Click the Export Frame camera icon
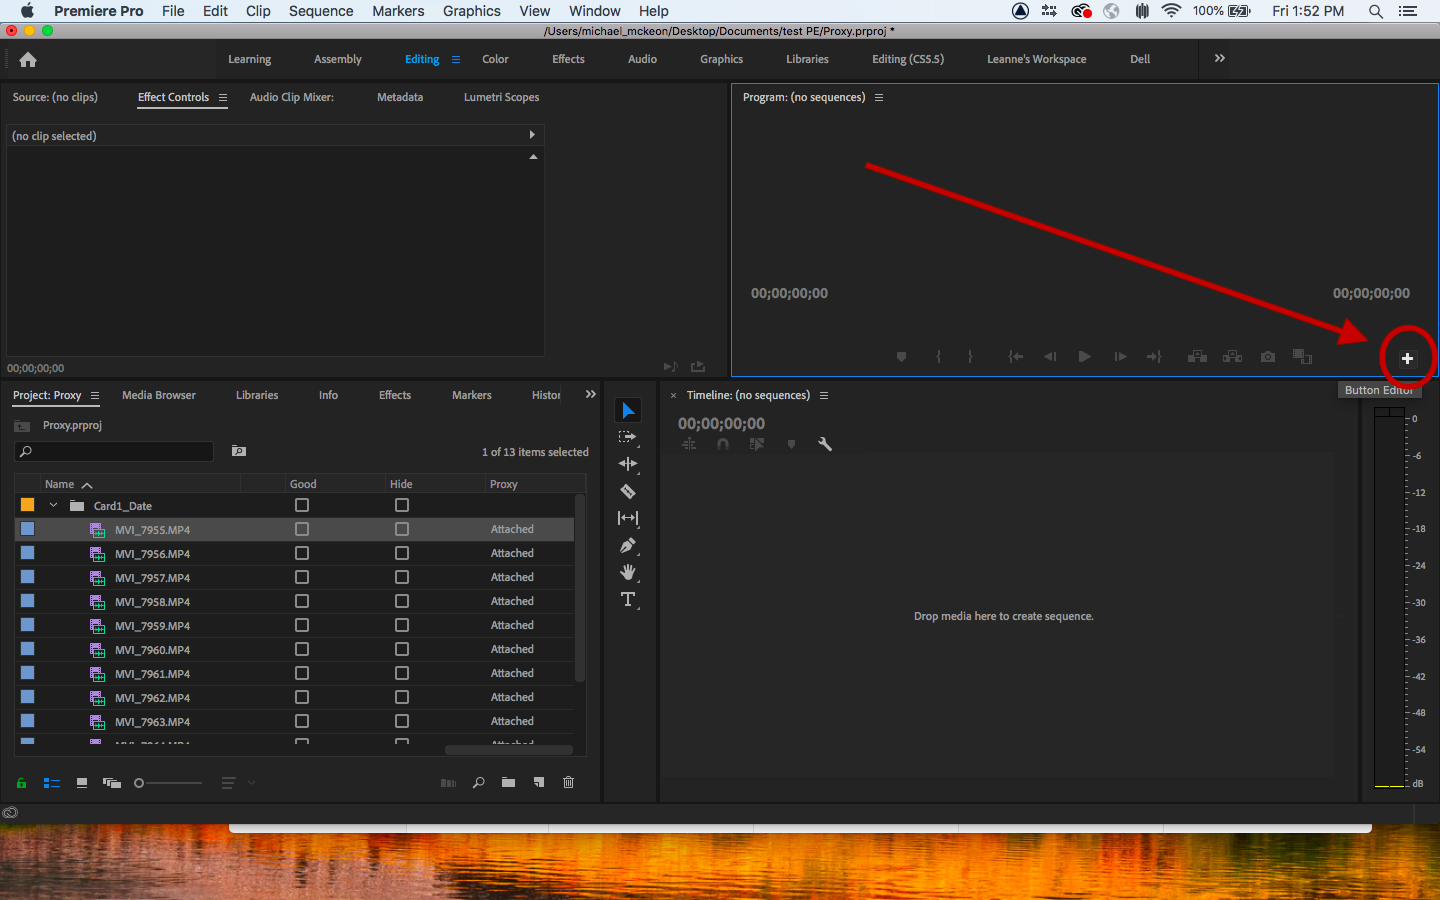The image size is (1440, 900). [x=1268, y=357]
